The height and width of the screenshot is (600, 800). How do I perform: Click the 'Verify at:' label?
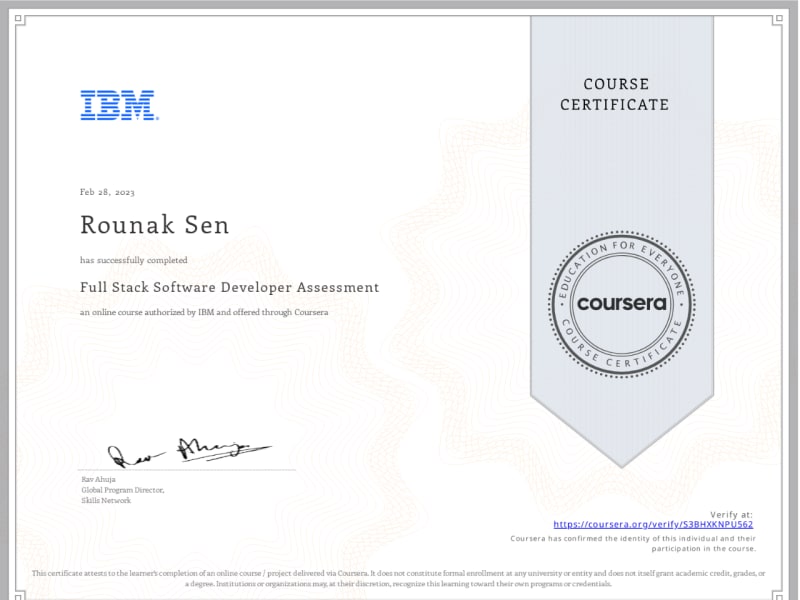pos(731,514)
